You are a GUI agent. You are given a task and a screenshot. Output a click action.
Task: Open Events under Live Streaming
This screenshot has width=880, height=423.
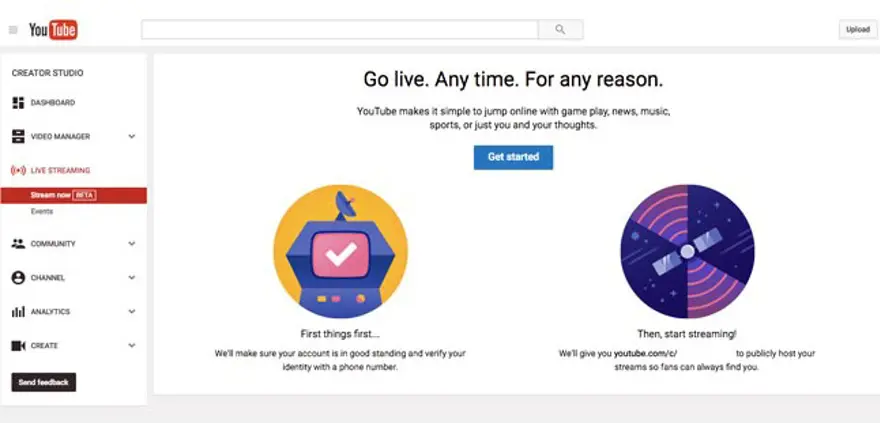[42, 212]
